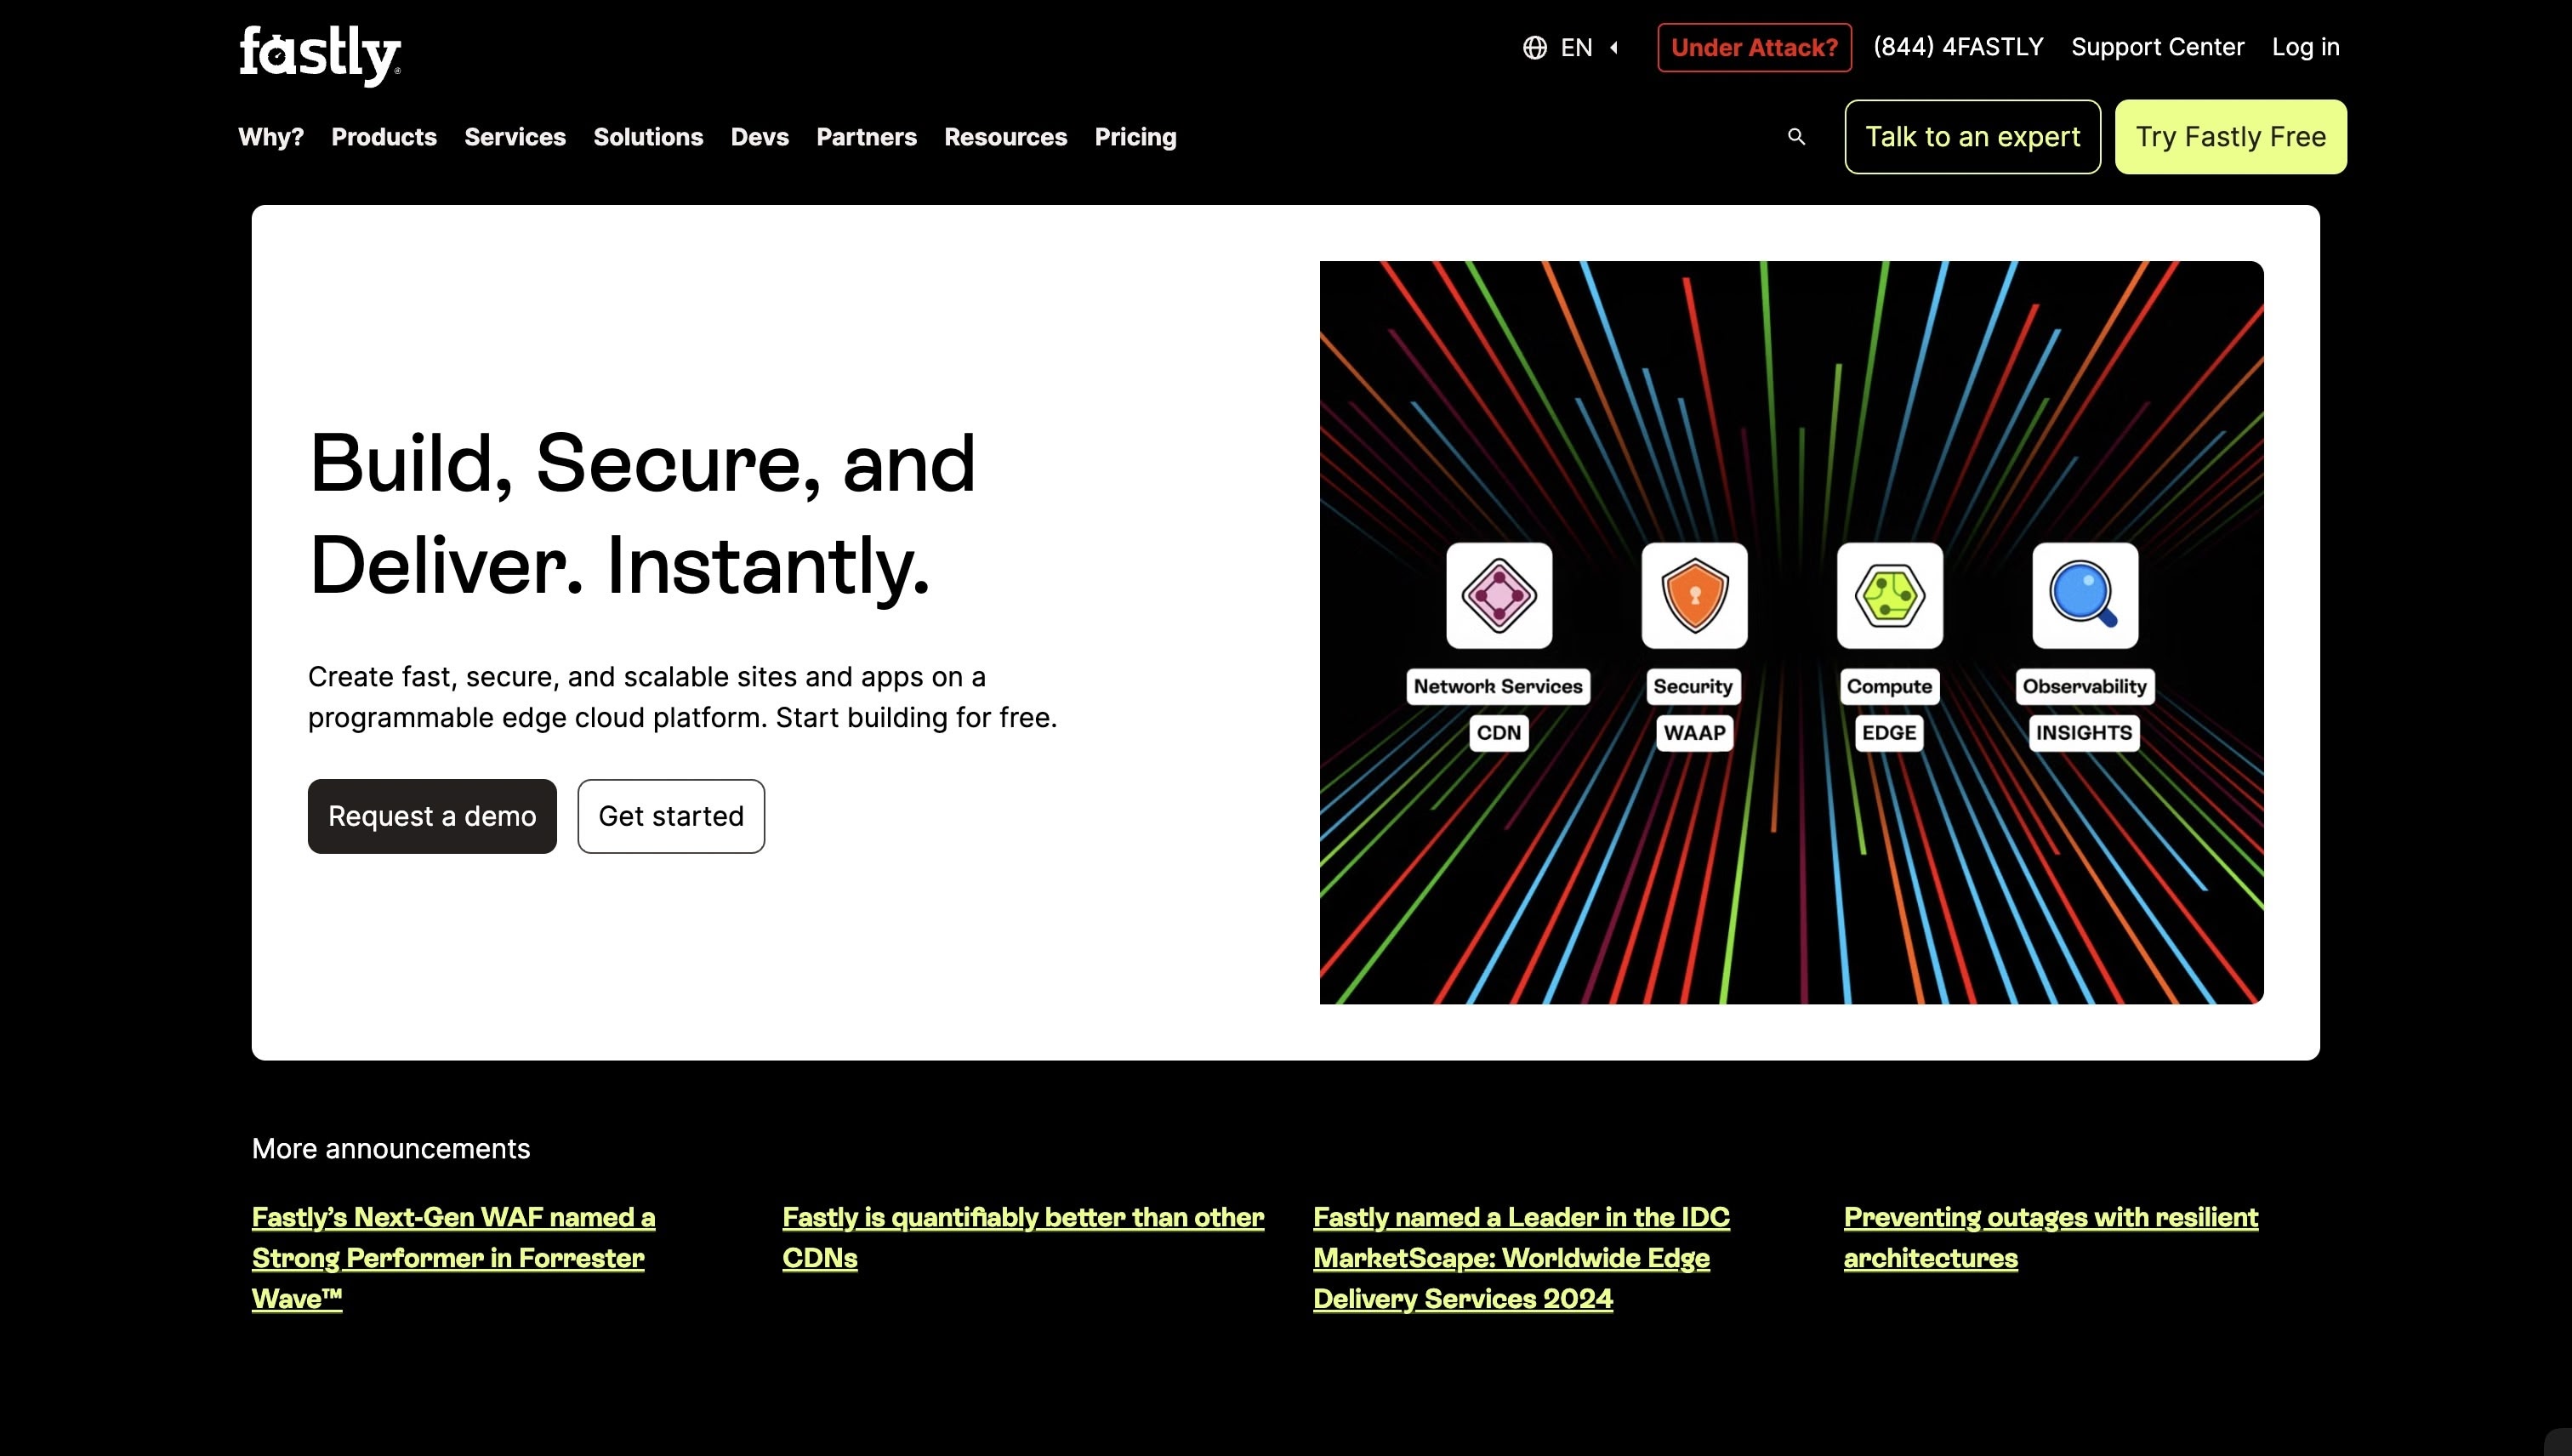Click the WAAP label
The image size is (2572, 1456).
(1694, 732)
